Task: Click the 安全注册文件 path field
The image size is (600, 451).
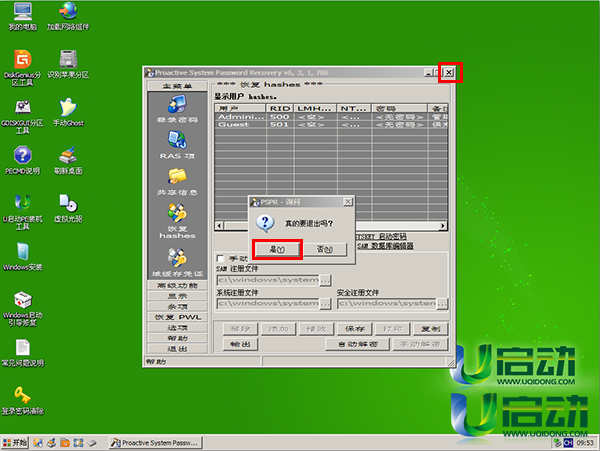Action: pyautogui.click(x=386, y=303)
